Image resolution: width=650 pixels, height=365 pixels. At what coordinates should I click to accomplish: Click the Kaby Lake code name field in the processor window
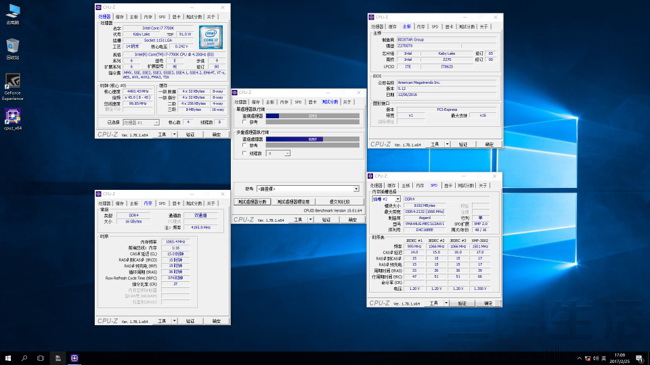pos(142,34)
